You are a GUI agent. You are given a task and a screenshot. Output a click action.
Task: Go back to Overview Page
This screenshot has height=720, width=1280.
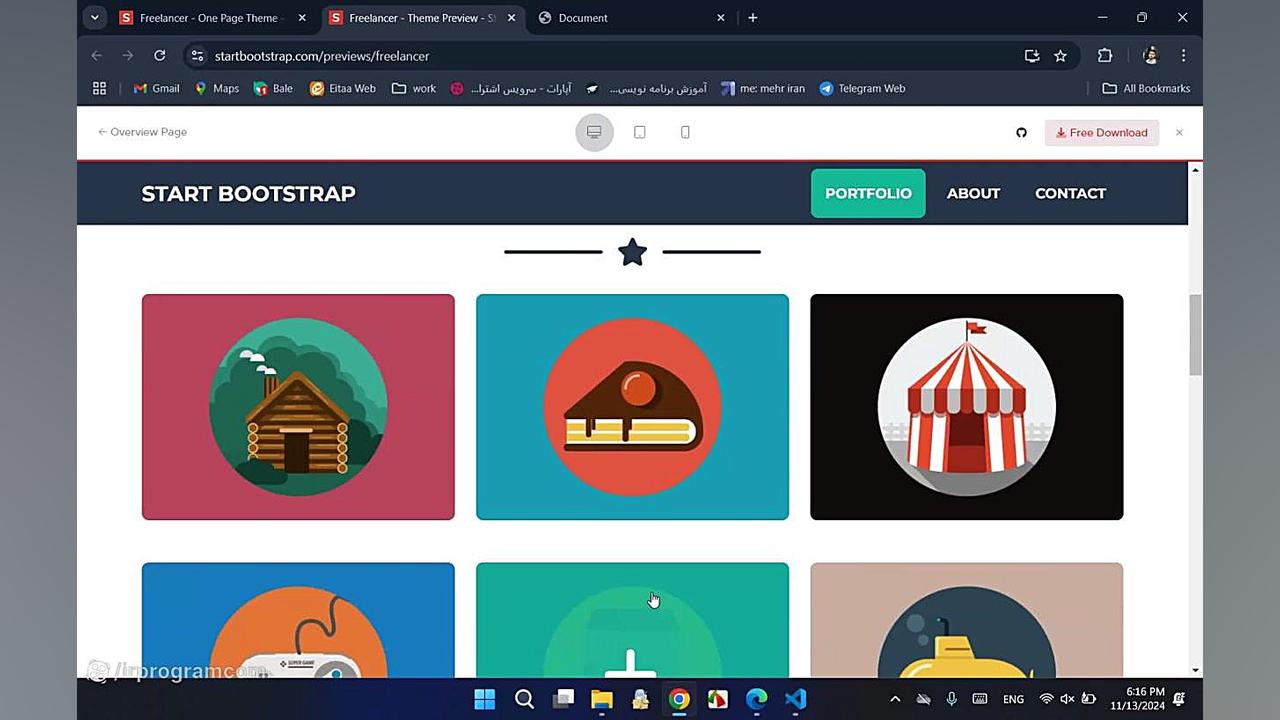coord(142,132)
